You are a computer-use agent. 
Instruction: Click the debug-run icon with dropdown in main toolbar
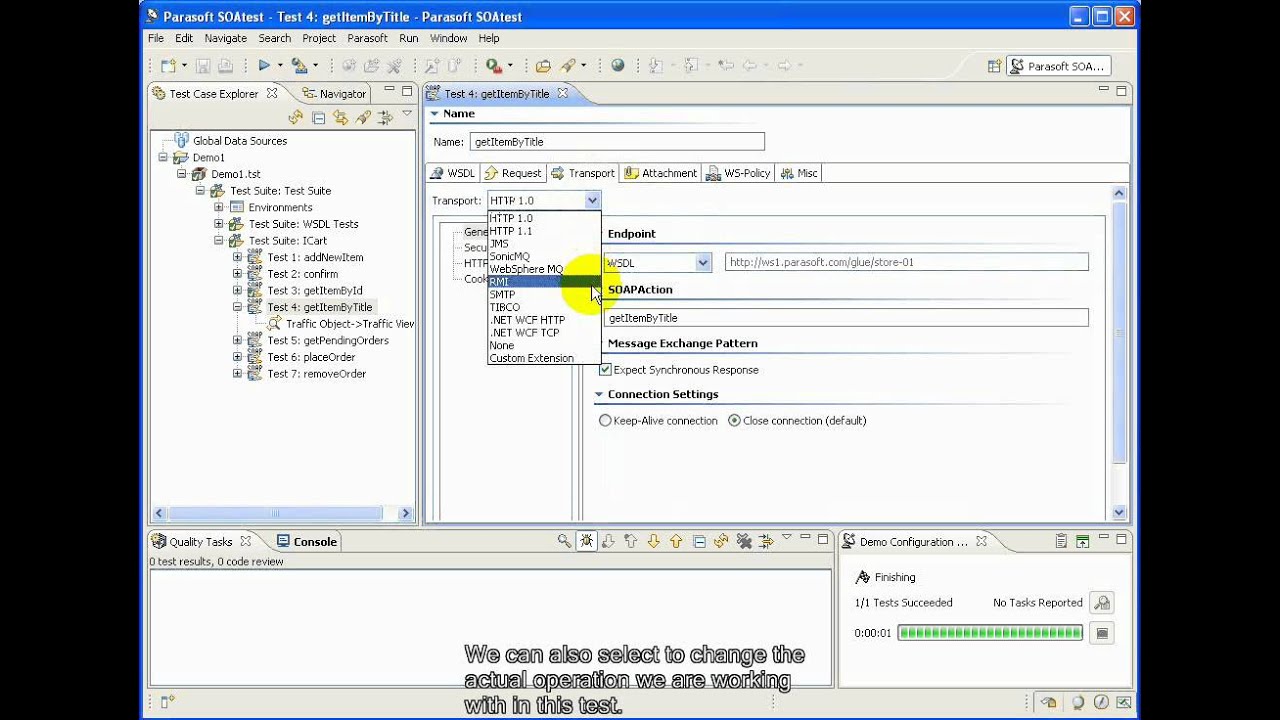coord(302,66)
